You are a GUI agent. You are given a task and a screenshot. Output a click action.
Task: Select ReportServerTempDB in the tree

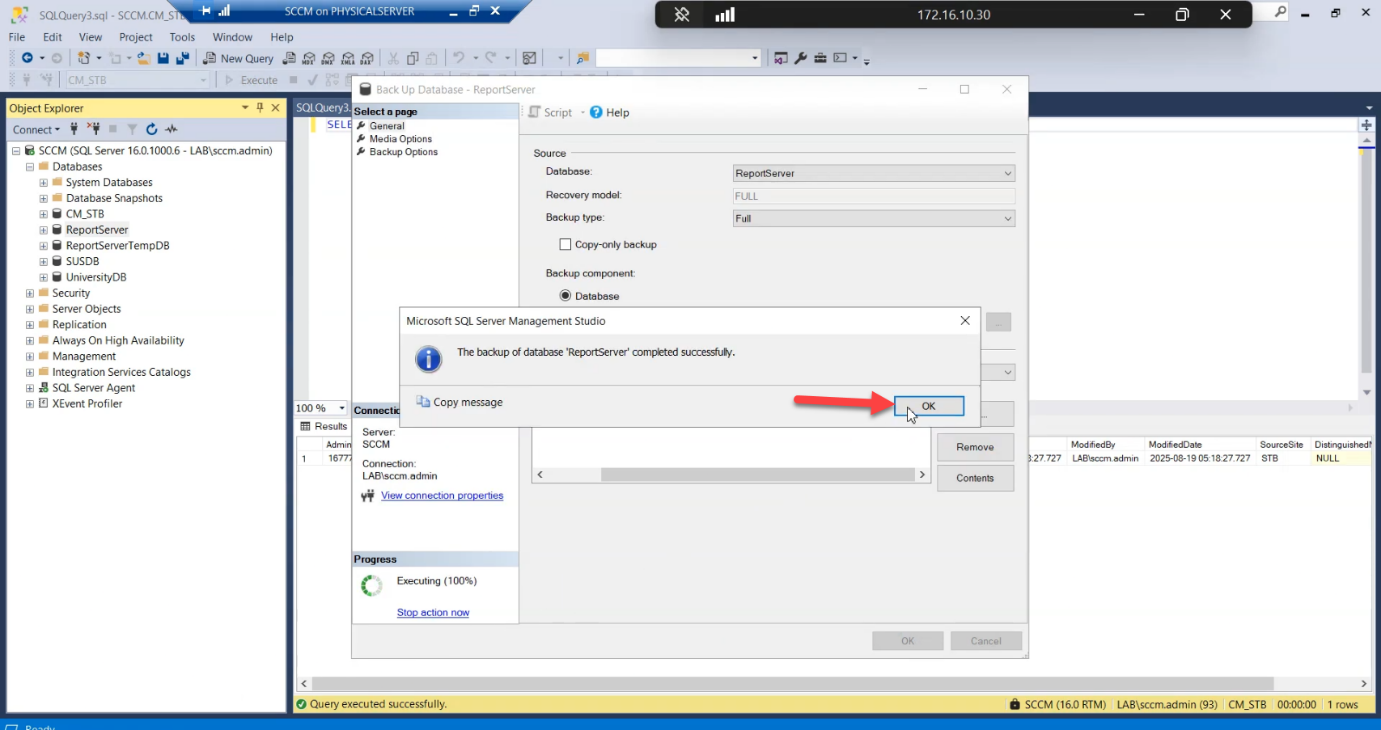click(117, 246)
